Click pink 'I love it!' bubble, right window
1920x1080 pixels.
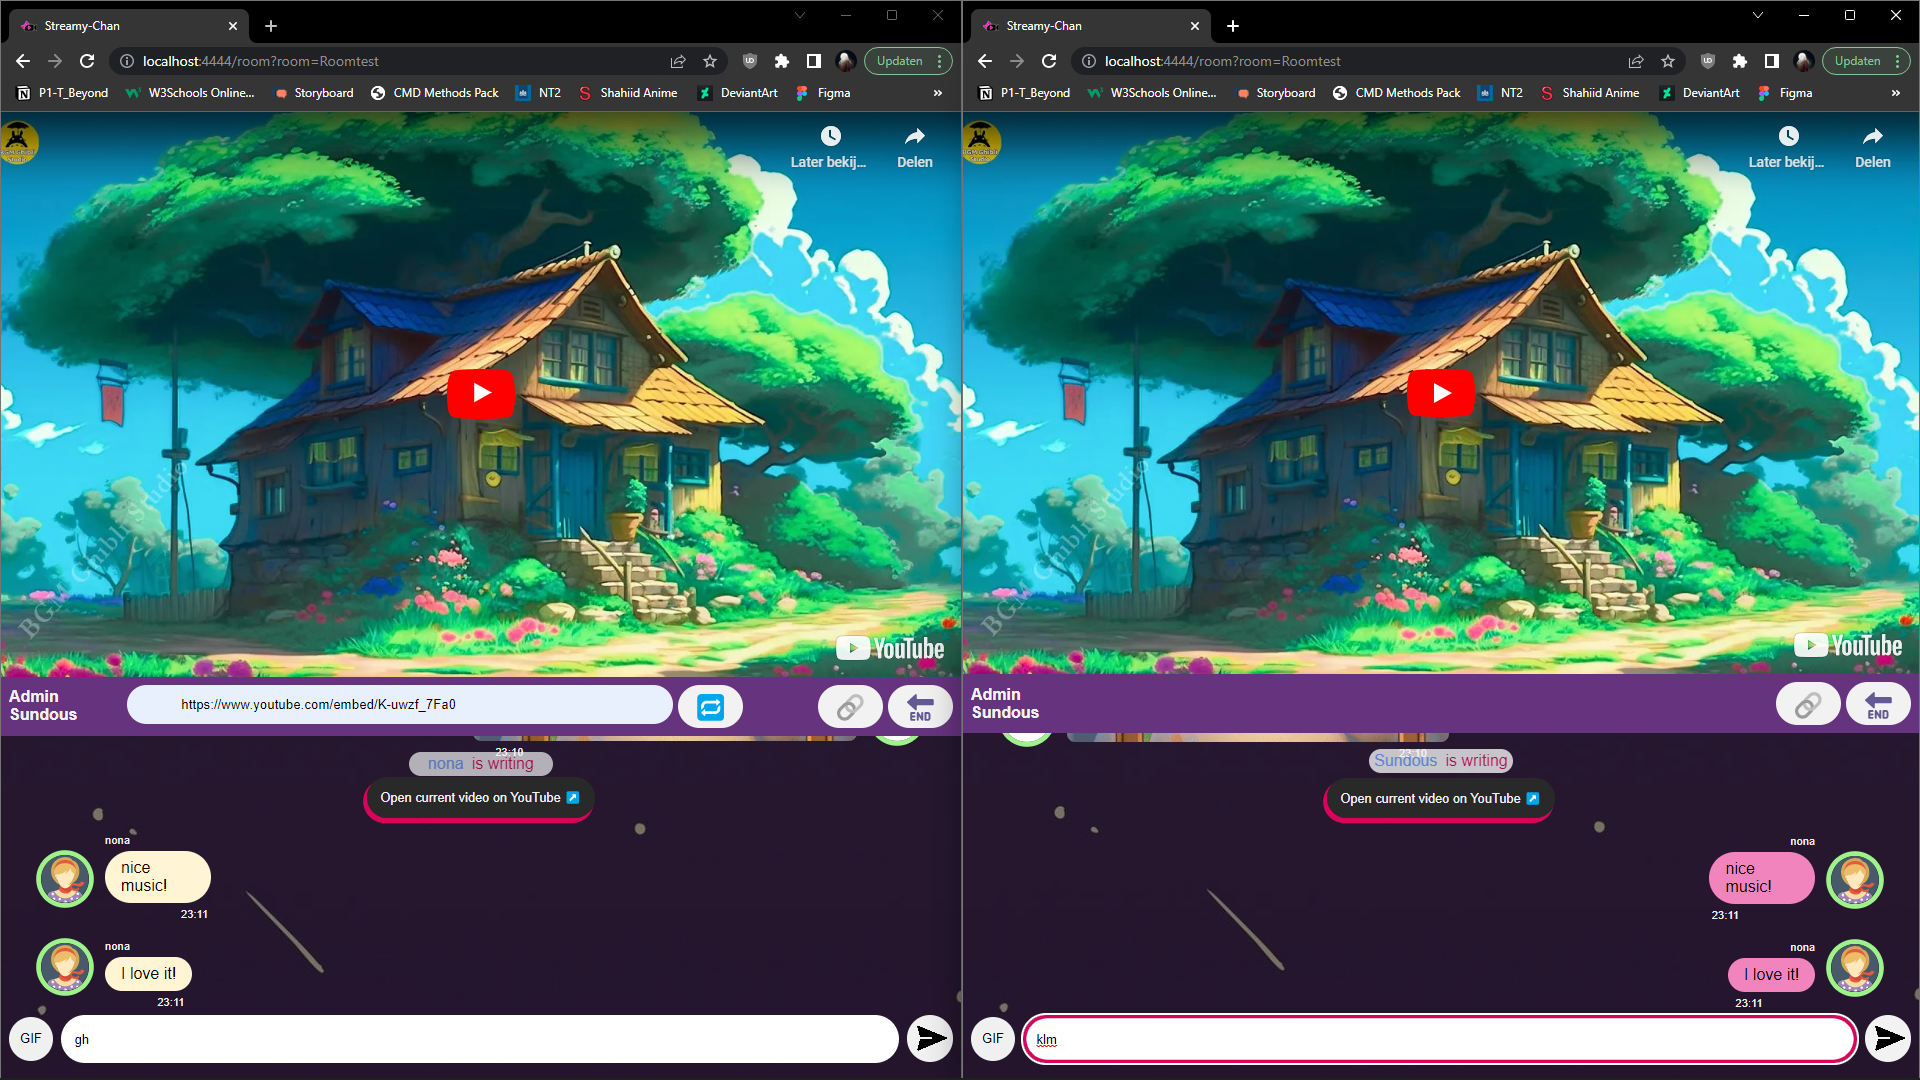1771,975
